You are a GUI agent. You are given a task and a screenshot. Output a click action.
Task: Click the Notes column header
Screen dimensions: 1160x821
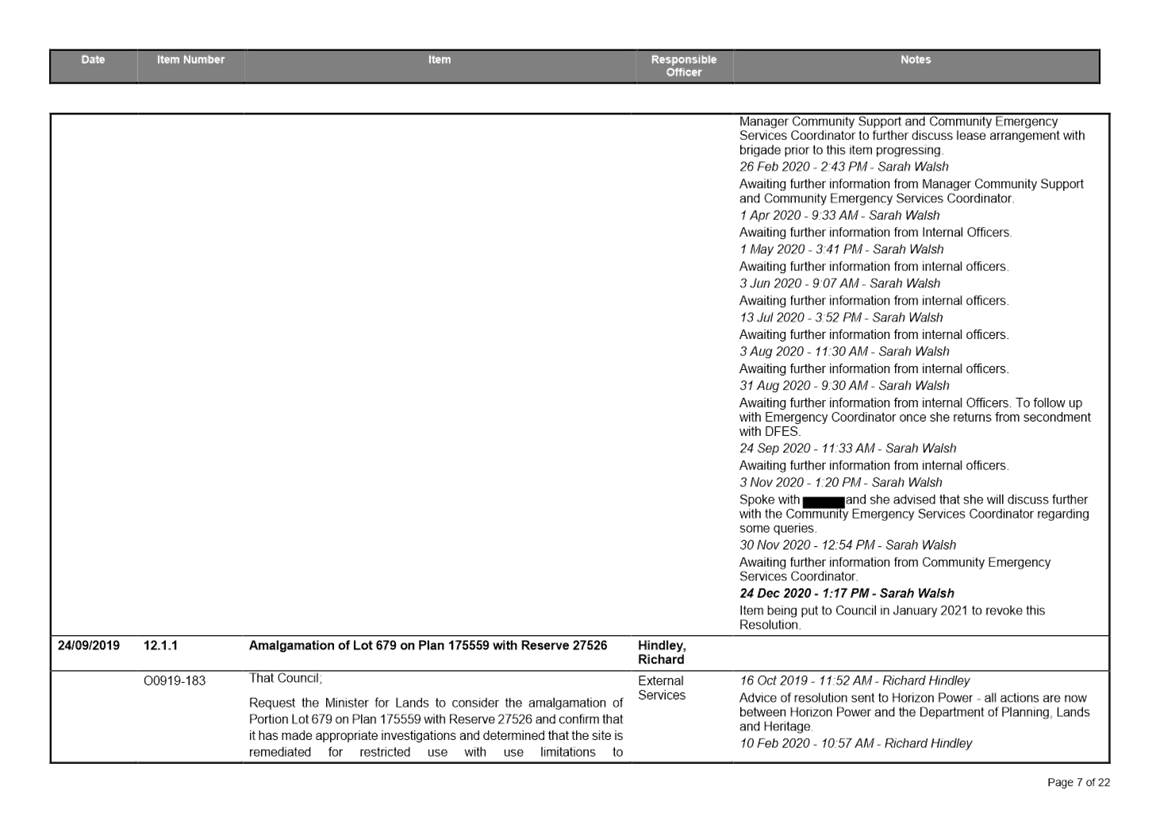pyautogui.click(x=916, y=67)
